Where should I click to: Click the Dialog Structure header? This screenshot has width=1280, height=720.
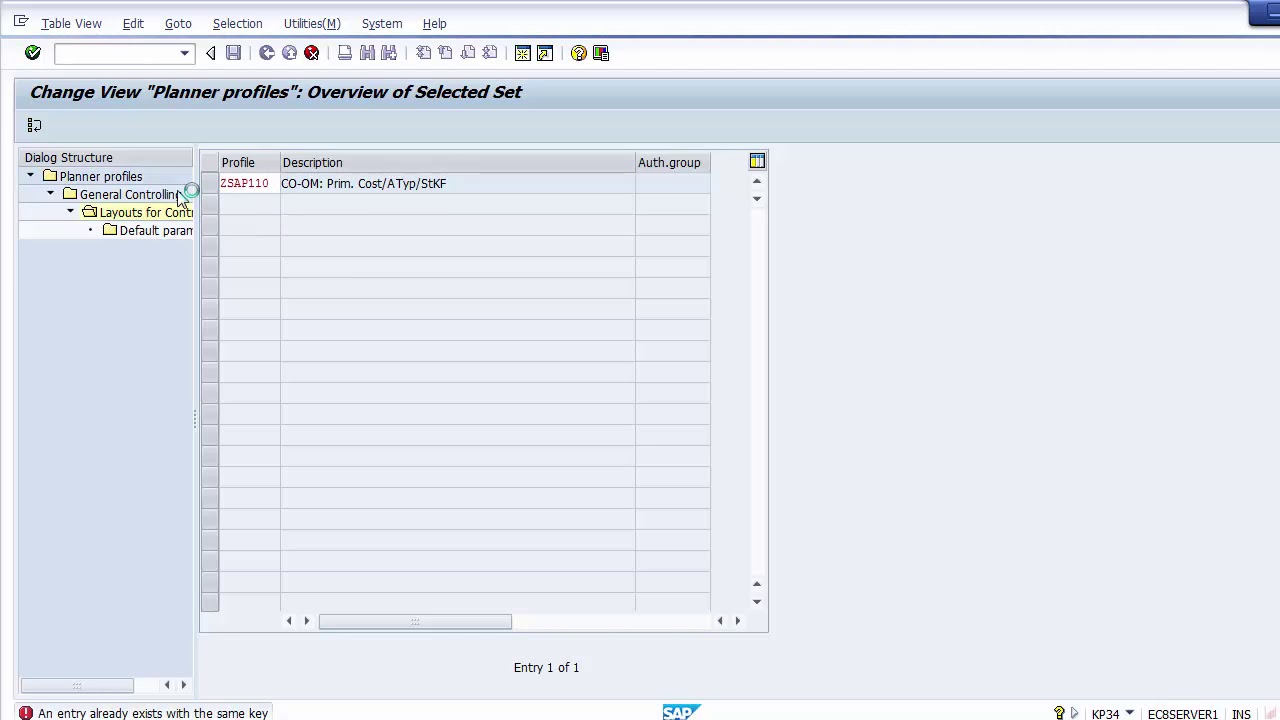pyautogui.click(x=107, y=157)
